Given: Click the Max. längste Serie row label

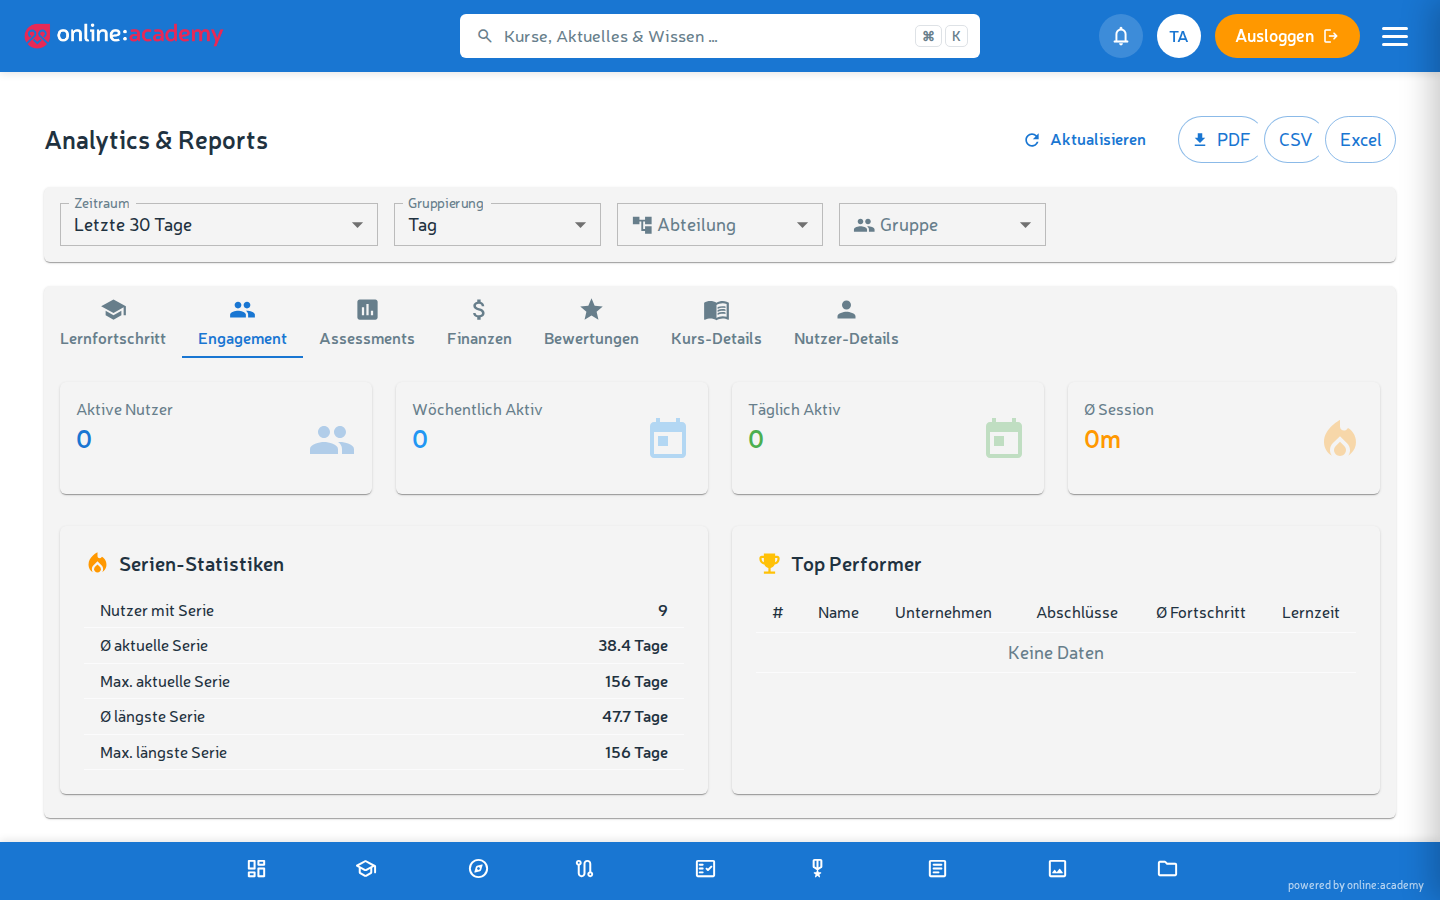Looking at the screenshot, I should point(163,753).
